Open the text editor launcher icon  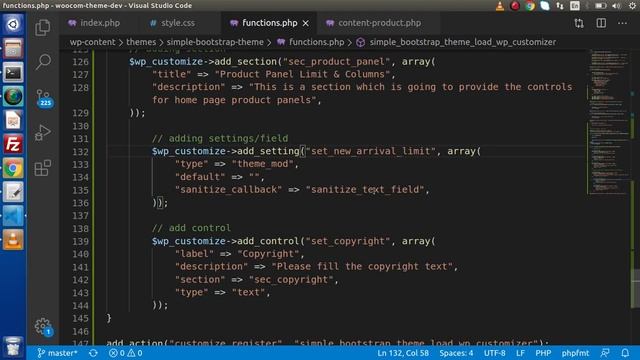13,192
